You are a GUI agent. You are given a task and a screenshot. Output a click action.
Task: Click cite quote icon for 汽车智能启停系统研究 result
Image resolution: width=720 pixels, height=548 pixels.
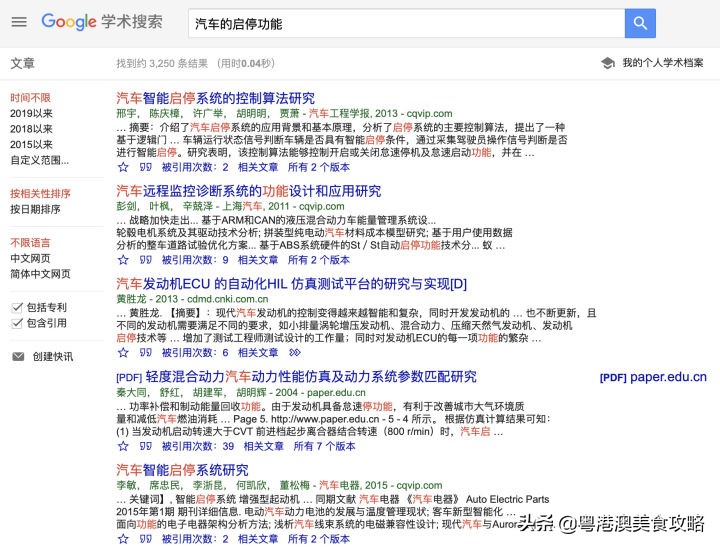click(x=146, y=539)
